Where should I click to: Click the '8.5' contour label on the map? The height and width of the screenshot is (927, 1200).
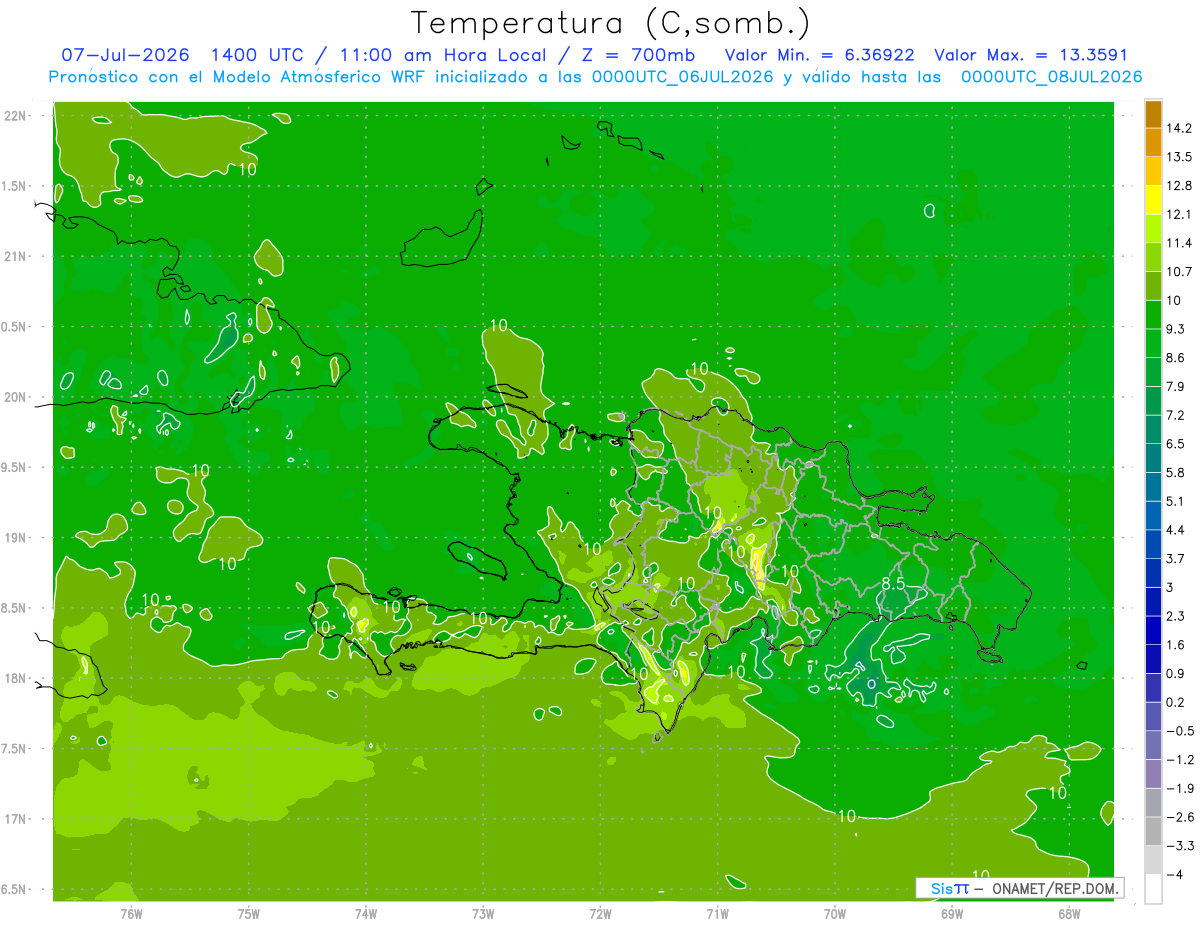point(893,584)
